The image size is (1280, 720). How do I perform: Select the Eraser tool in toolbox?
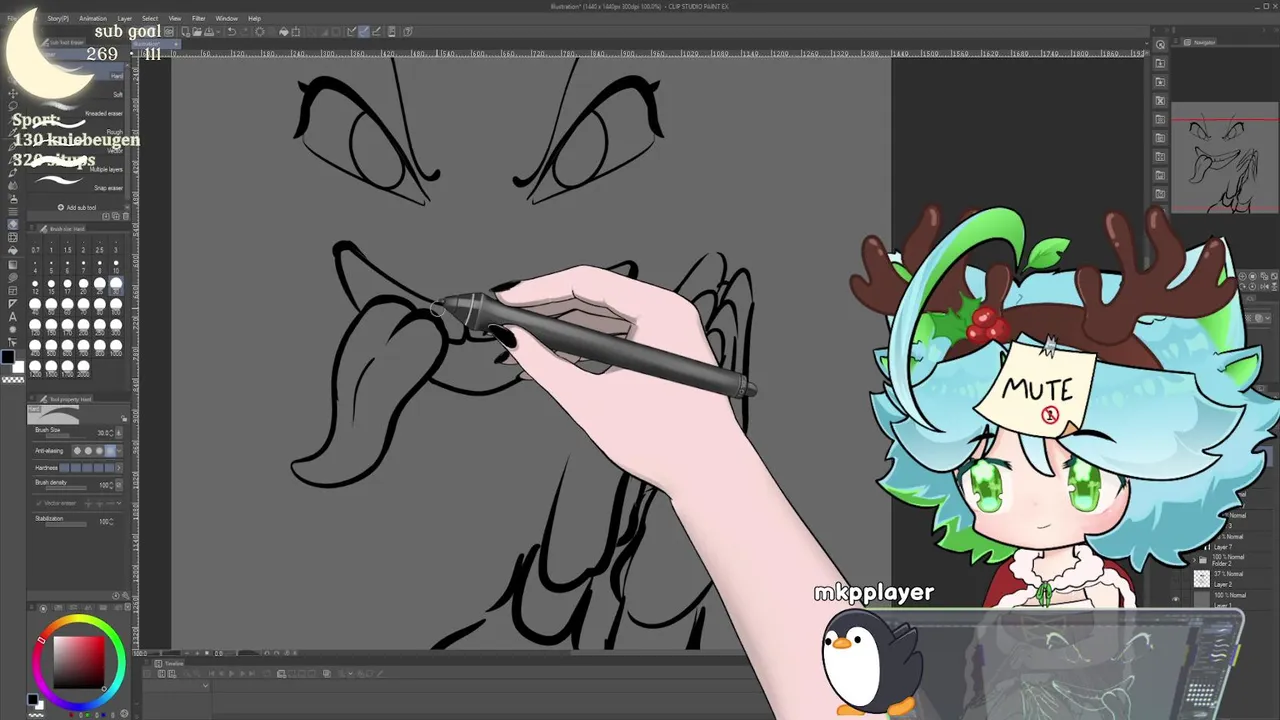coord(13,224)
